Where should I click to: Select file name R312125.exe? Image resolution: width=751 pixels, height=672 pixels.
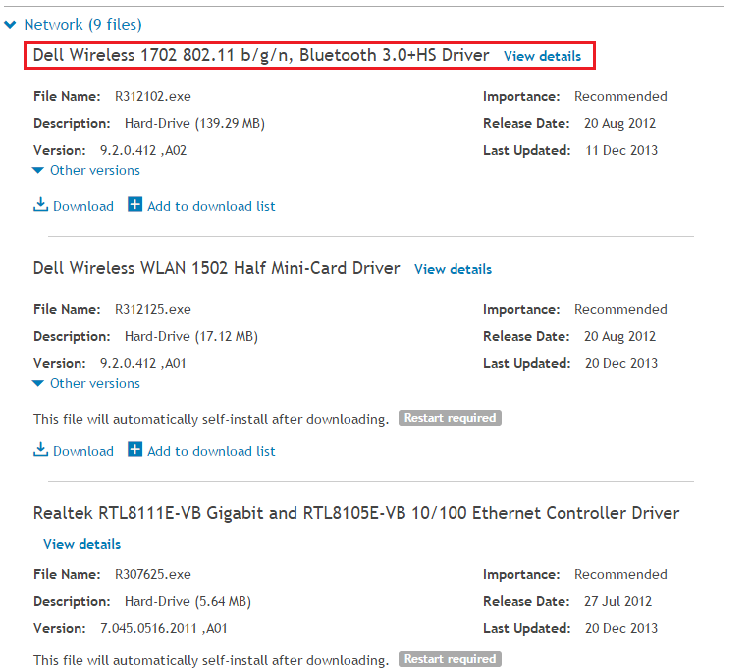153,309
